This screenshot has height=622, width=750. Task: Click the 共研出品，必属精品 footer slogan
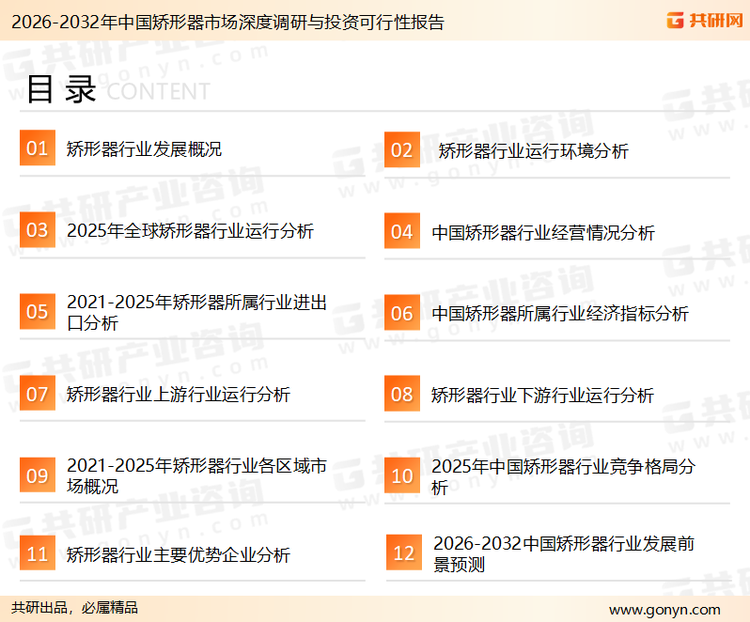click(x=74, y=608)
